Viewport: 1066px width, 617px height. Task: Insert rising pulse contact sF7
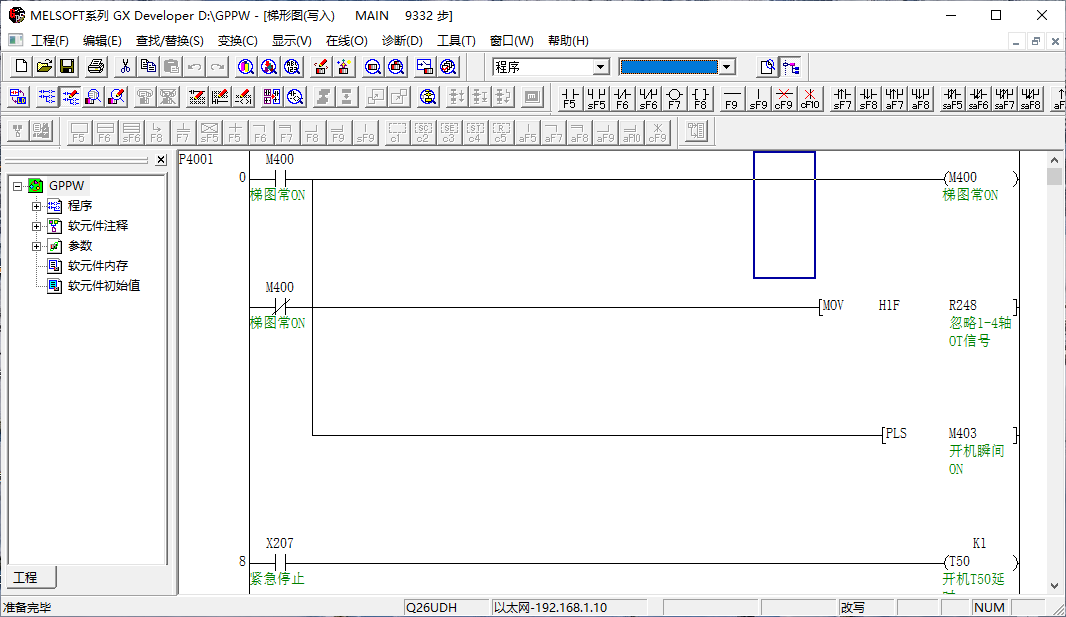point(842,98)
